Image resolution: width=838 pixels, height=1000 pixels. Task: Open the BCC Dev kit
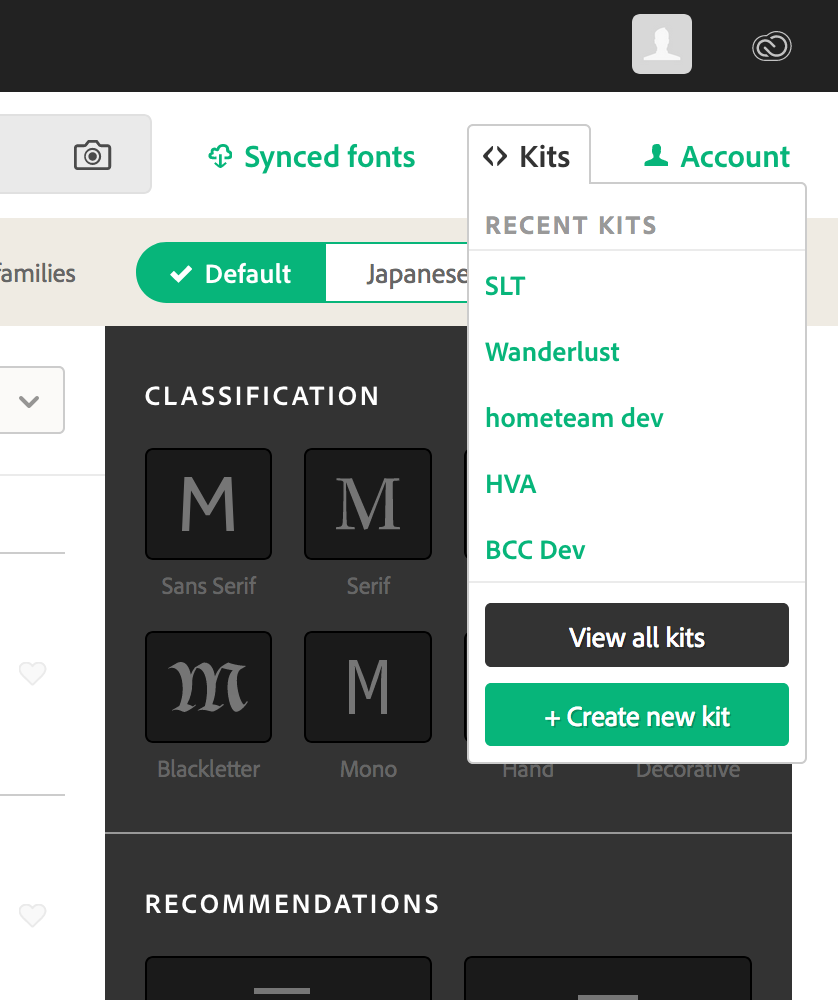[534, 550]
